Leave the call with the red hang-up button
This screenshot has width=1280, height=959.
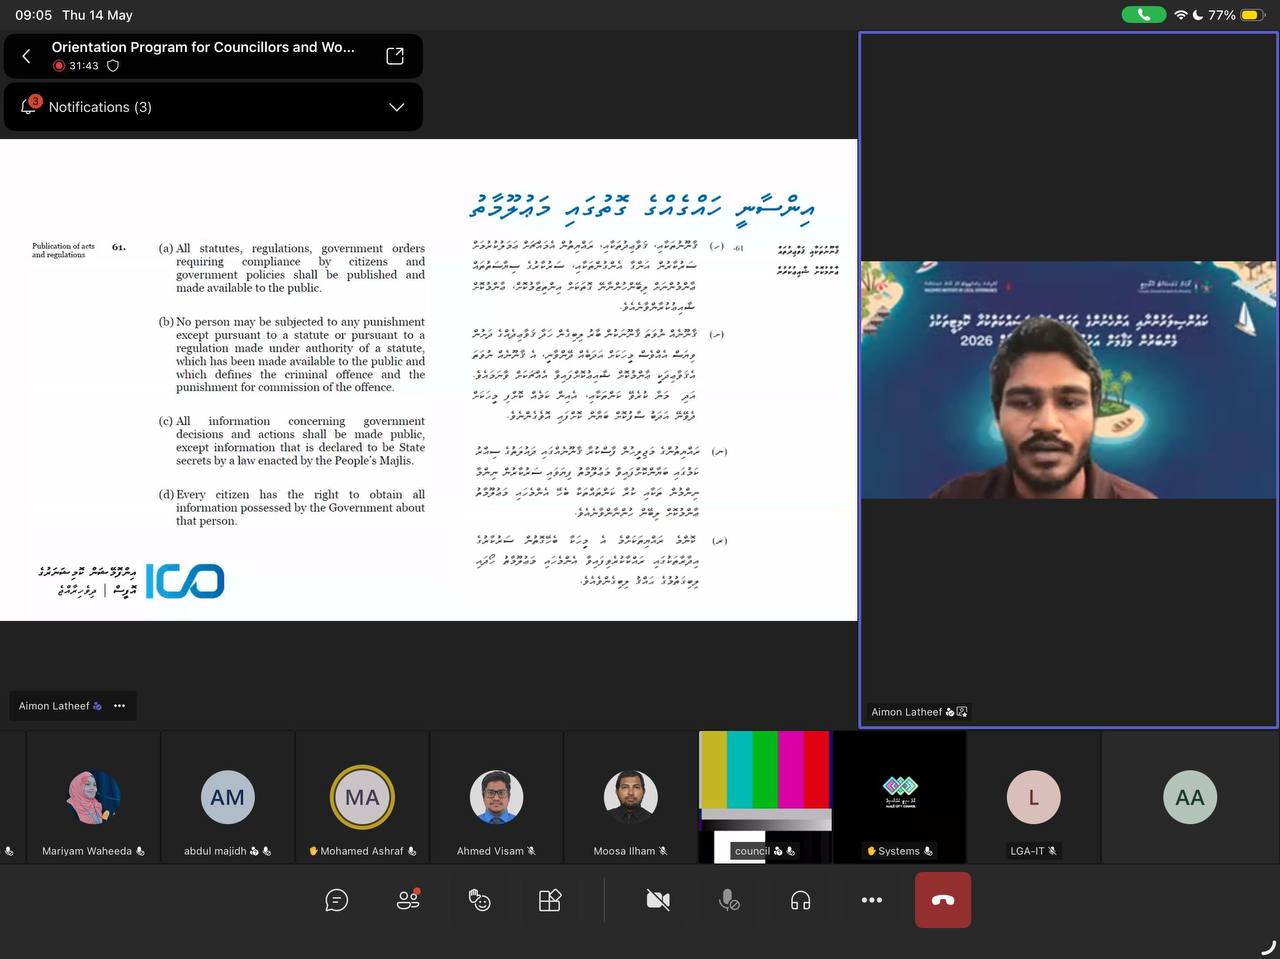click(x=943, y=900)
